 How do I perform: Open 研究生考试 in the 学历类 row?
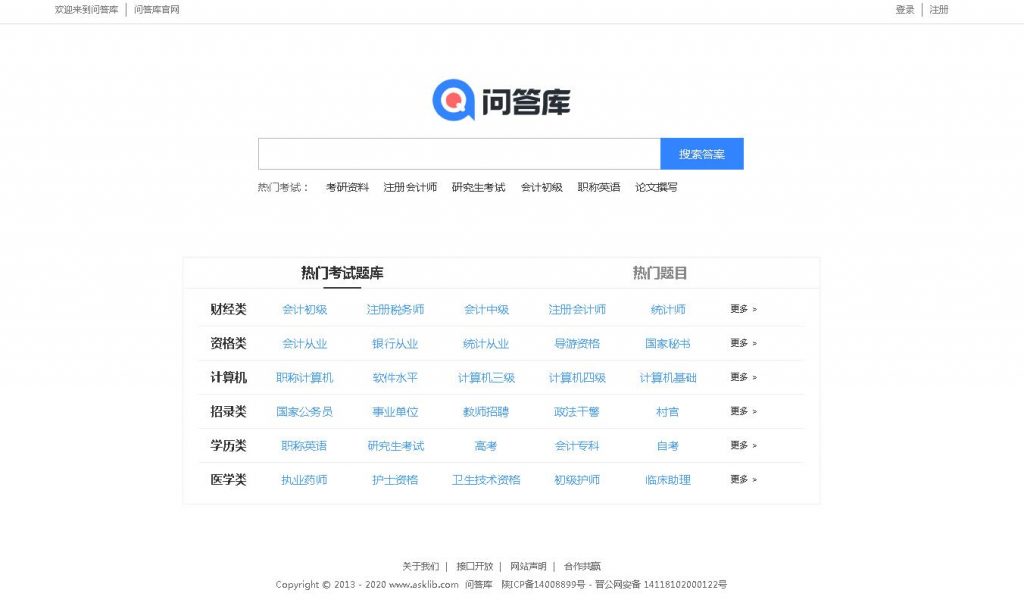coord(395,445)
